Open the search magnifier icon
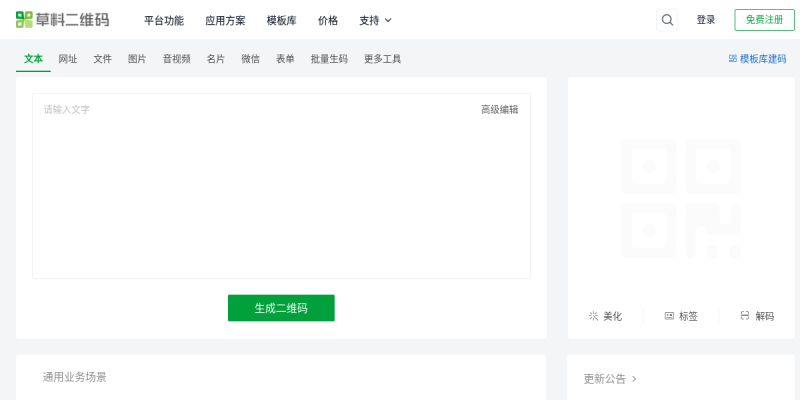 click(x=667, y=20)
